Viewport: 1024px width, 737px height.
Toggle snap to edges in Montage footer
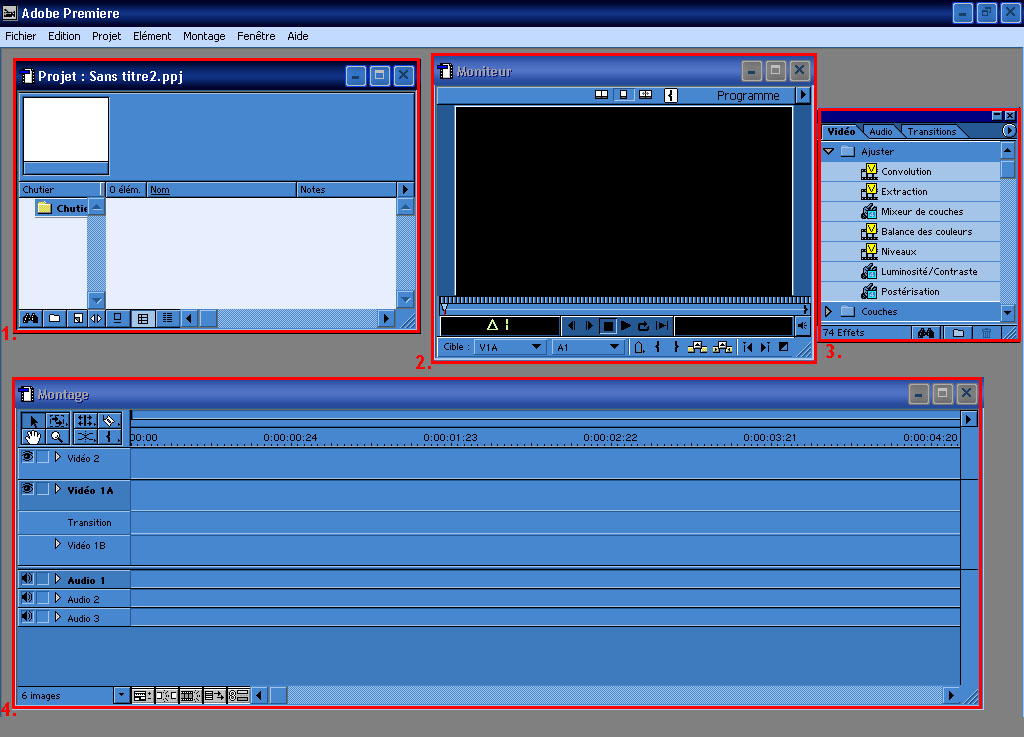(x=166, y=696)
